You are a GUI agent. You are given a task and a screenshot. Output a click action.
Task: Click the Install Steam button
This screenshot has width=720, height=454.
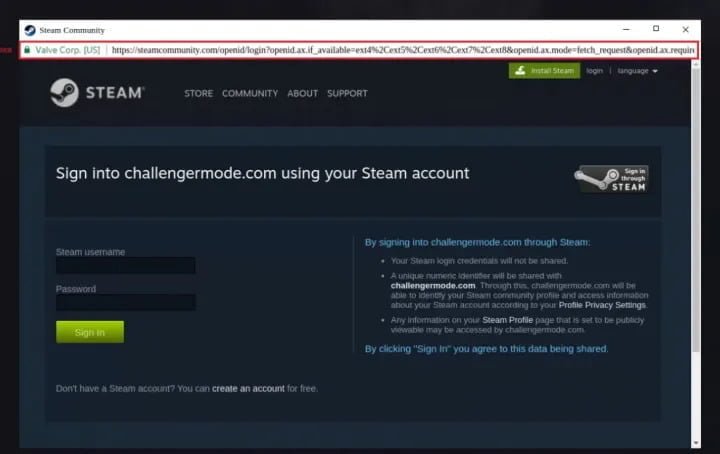coord(544,71)
